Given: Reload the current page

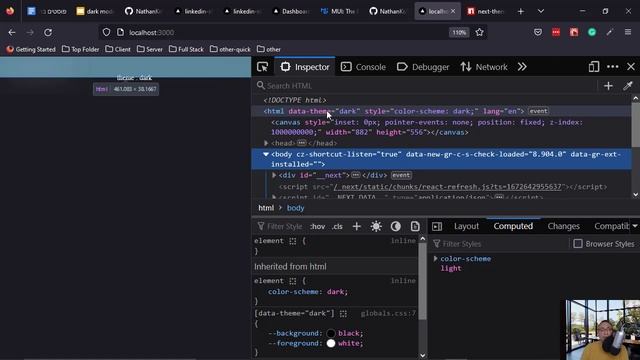Looking at the screenshot, I should pos(48,32).
